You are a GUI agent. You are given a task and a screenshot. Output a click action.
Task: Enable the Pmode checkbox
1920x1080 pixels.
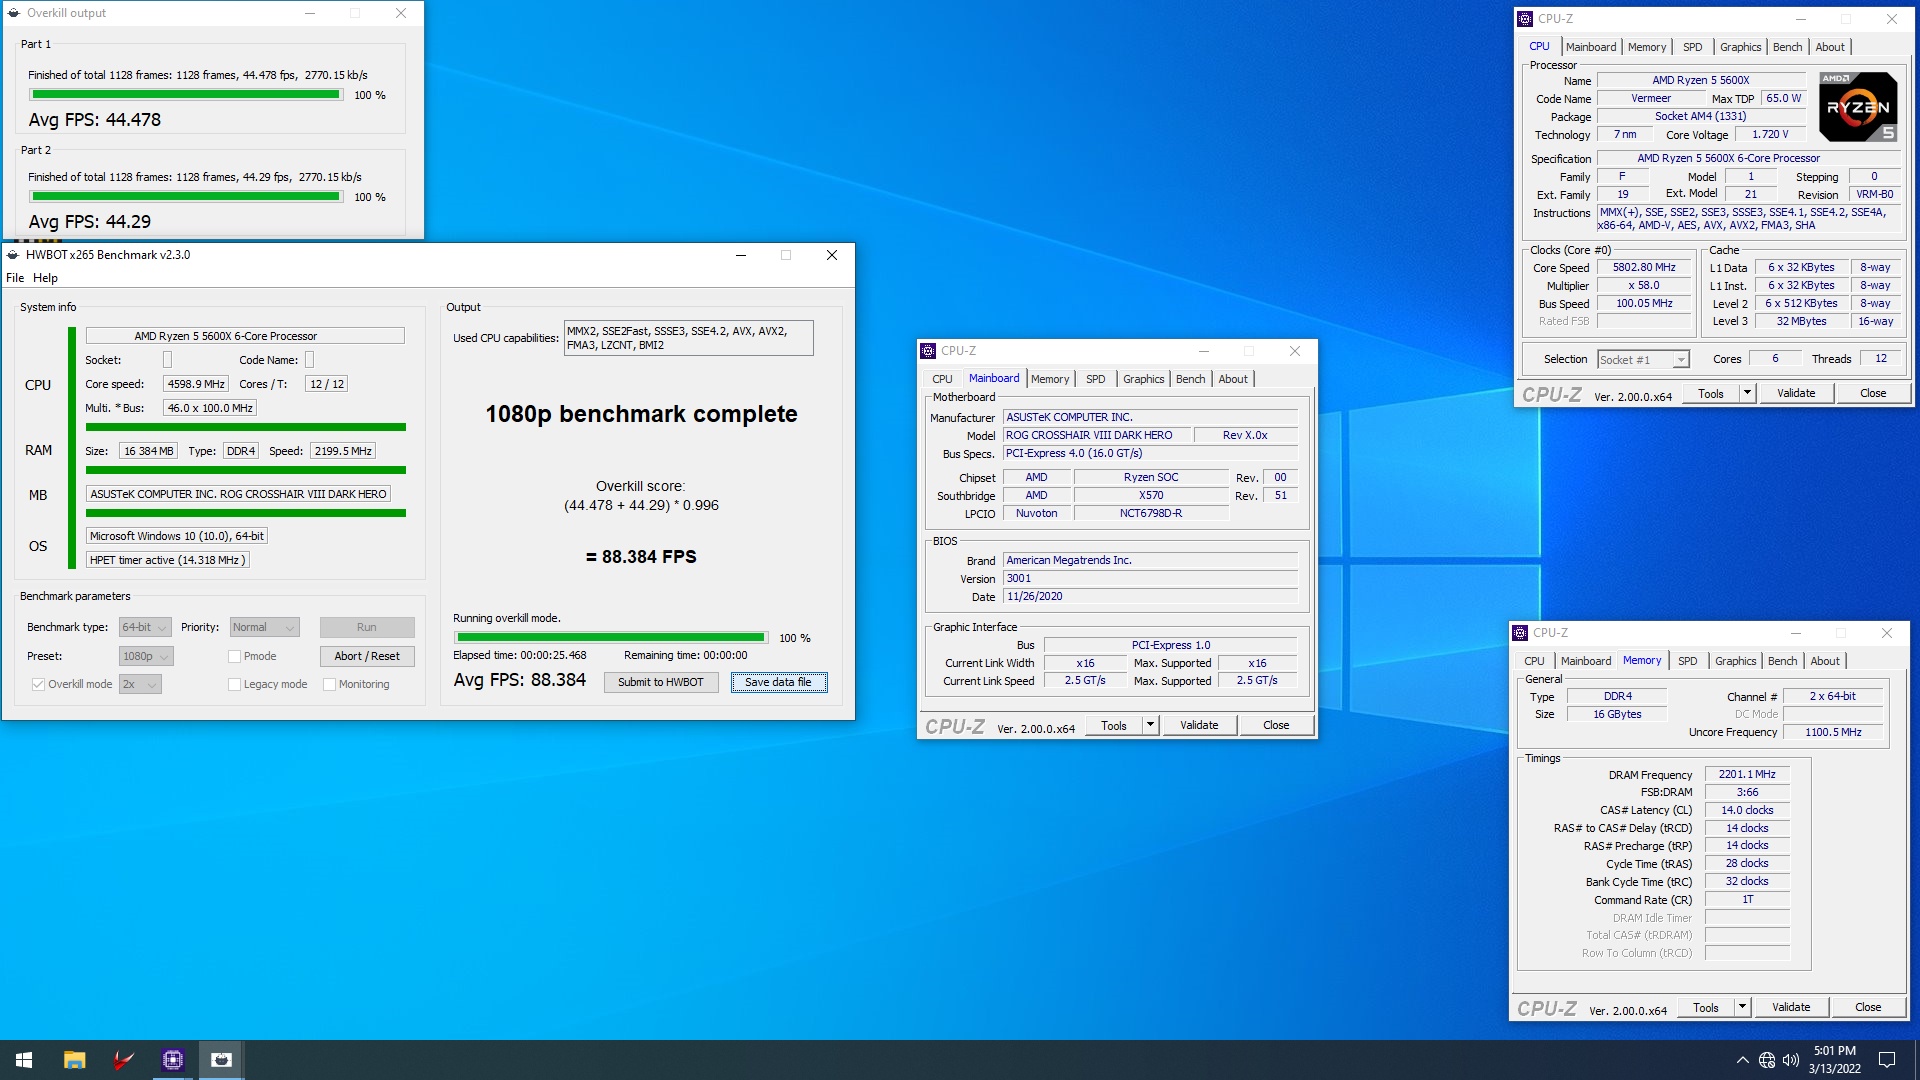click(x=234, y=657)
